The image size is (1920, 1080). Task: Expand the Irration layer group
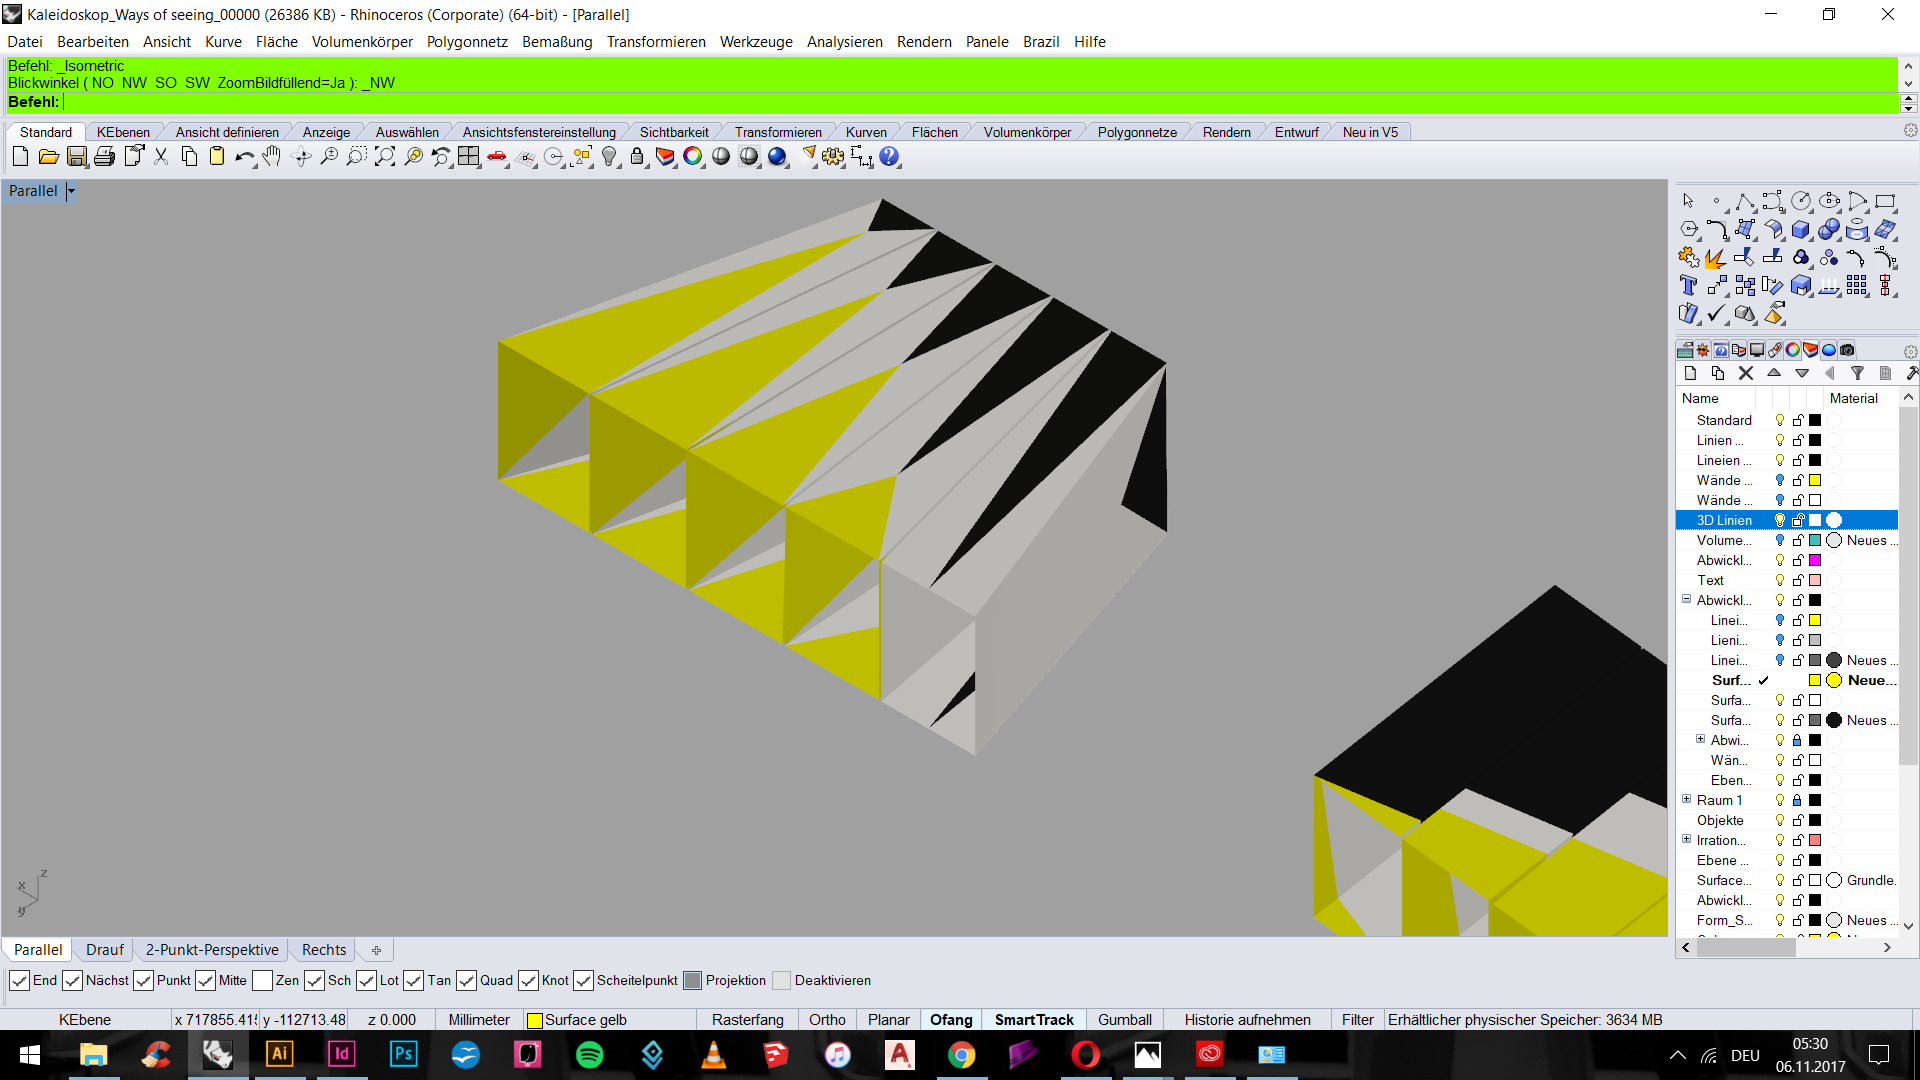(1687, 839)
